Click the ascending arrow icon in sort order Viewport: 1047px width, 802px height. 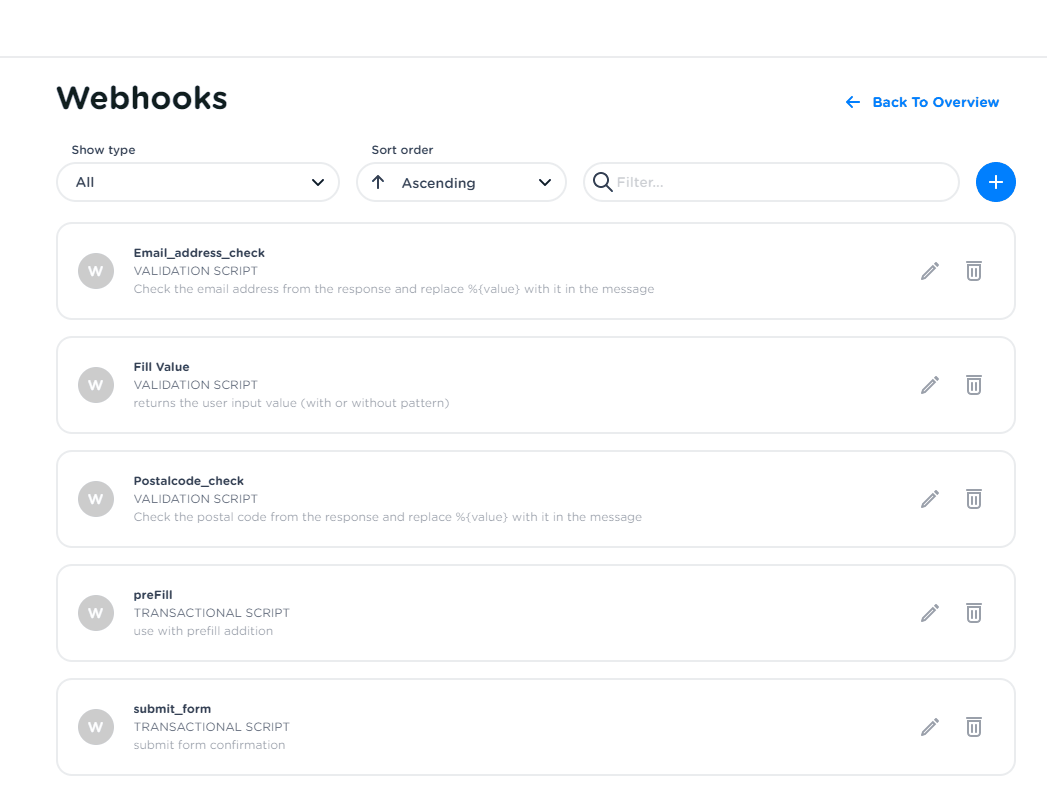[x=378, y=182]
